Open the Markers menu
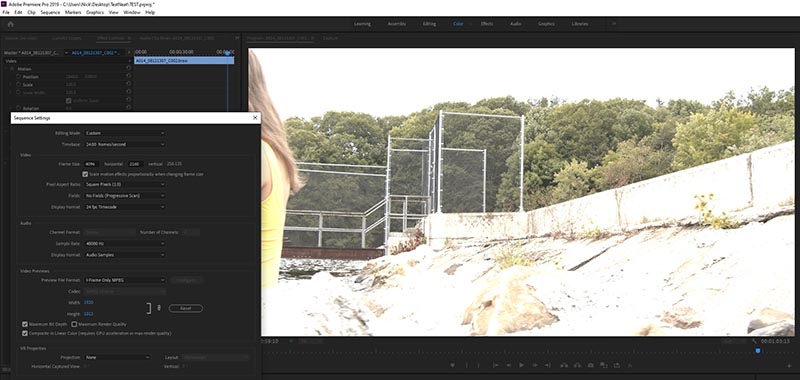Screen dimensions: 800x380 tap(73, 12)
